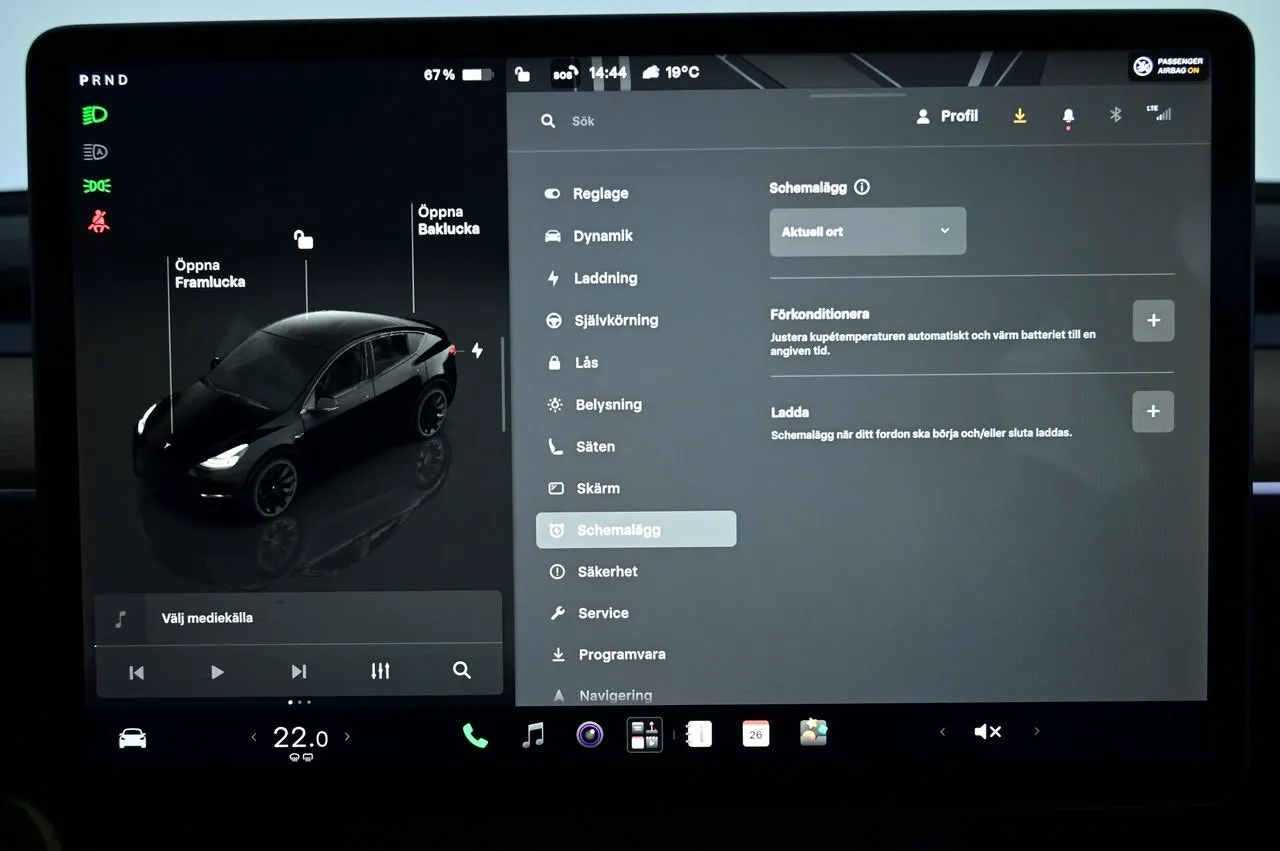
Task: Expand the Aktuell ort dropdown
Action: (868, 231)
